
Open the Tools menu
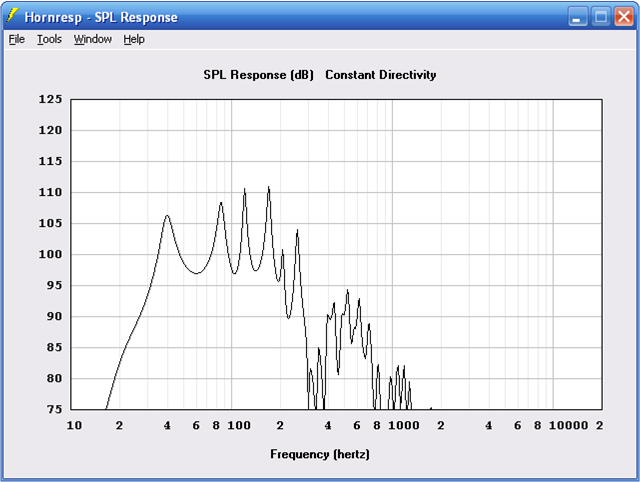tap(49, 39)
